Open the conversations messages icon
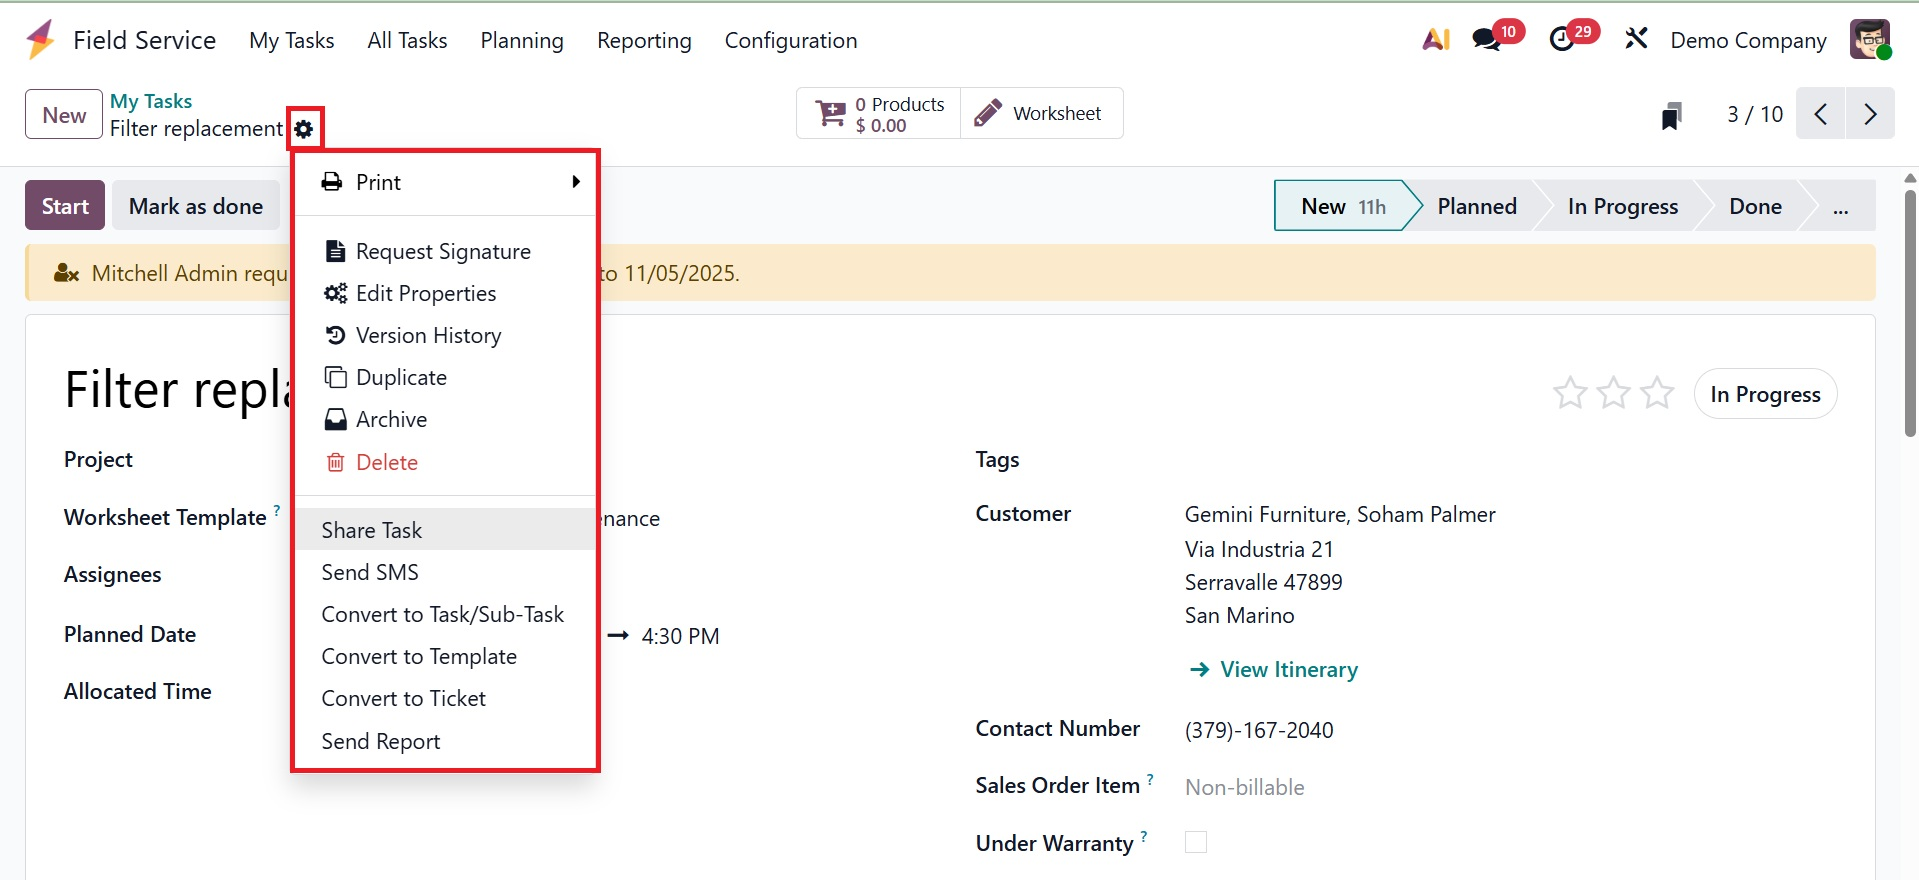Viewport: 1919px width, 880px height. click(1487, 40)
